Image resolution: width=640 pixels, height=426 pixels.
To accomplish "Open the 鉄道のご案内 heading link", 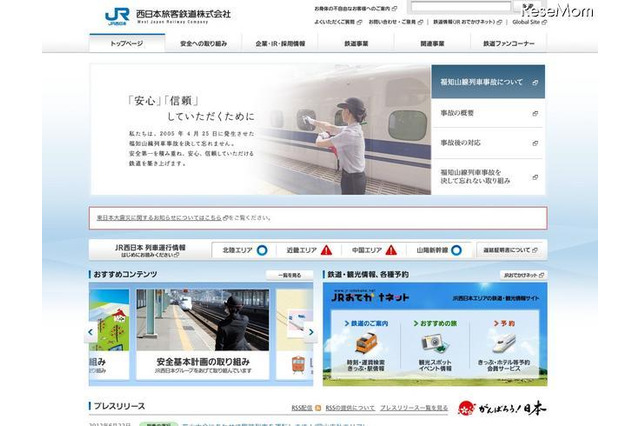I will (x=366, y=323).
